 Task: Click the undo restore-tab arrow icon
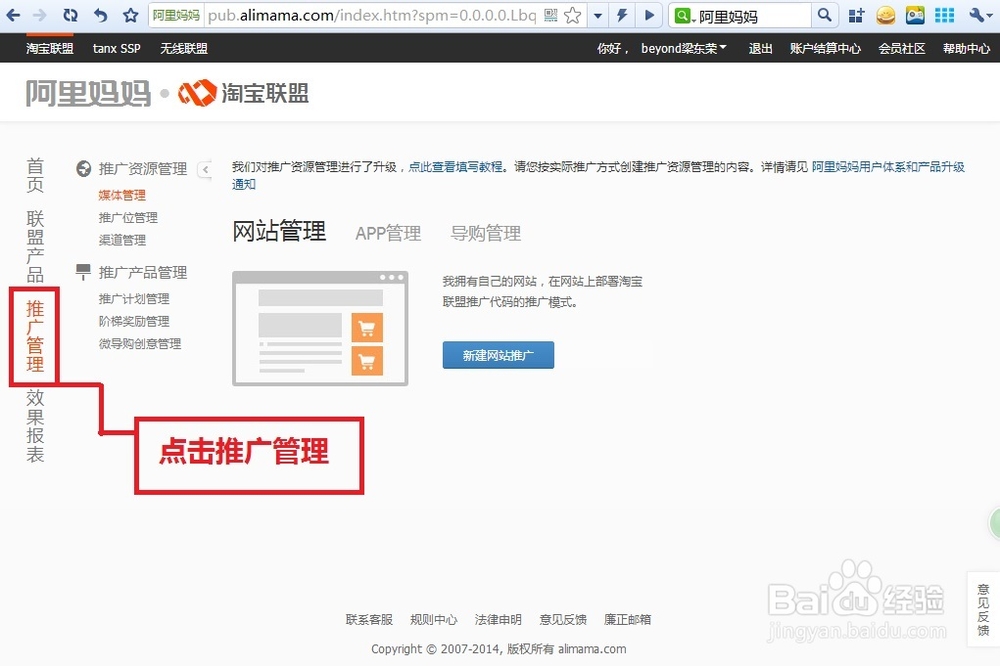[x=101, y=15]
